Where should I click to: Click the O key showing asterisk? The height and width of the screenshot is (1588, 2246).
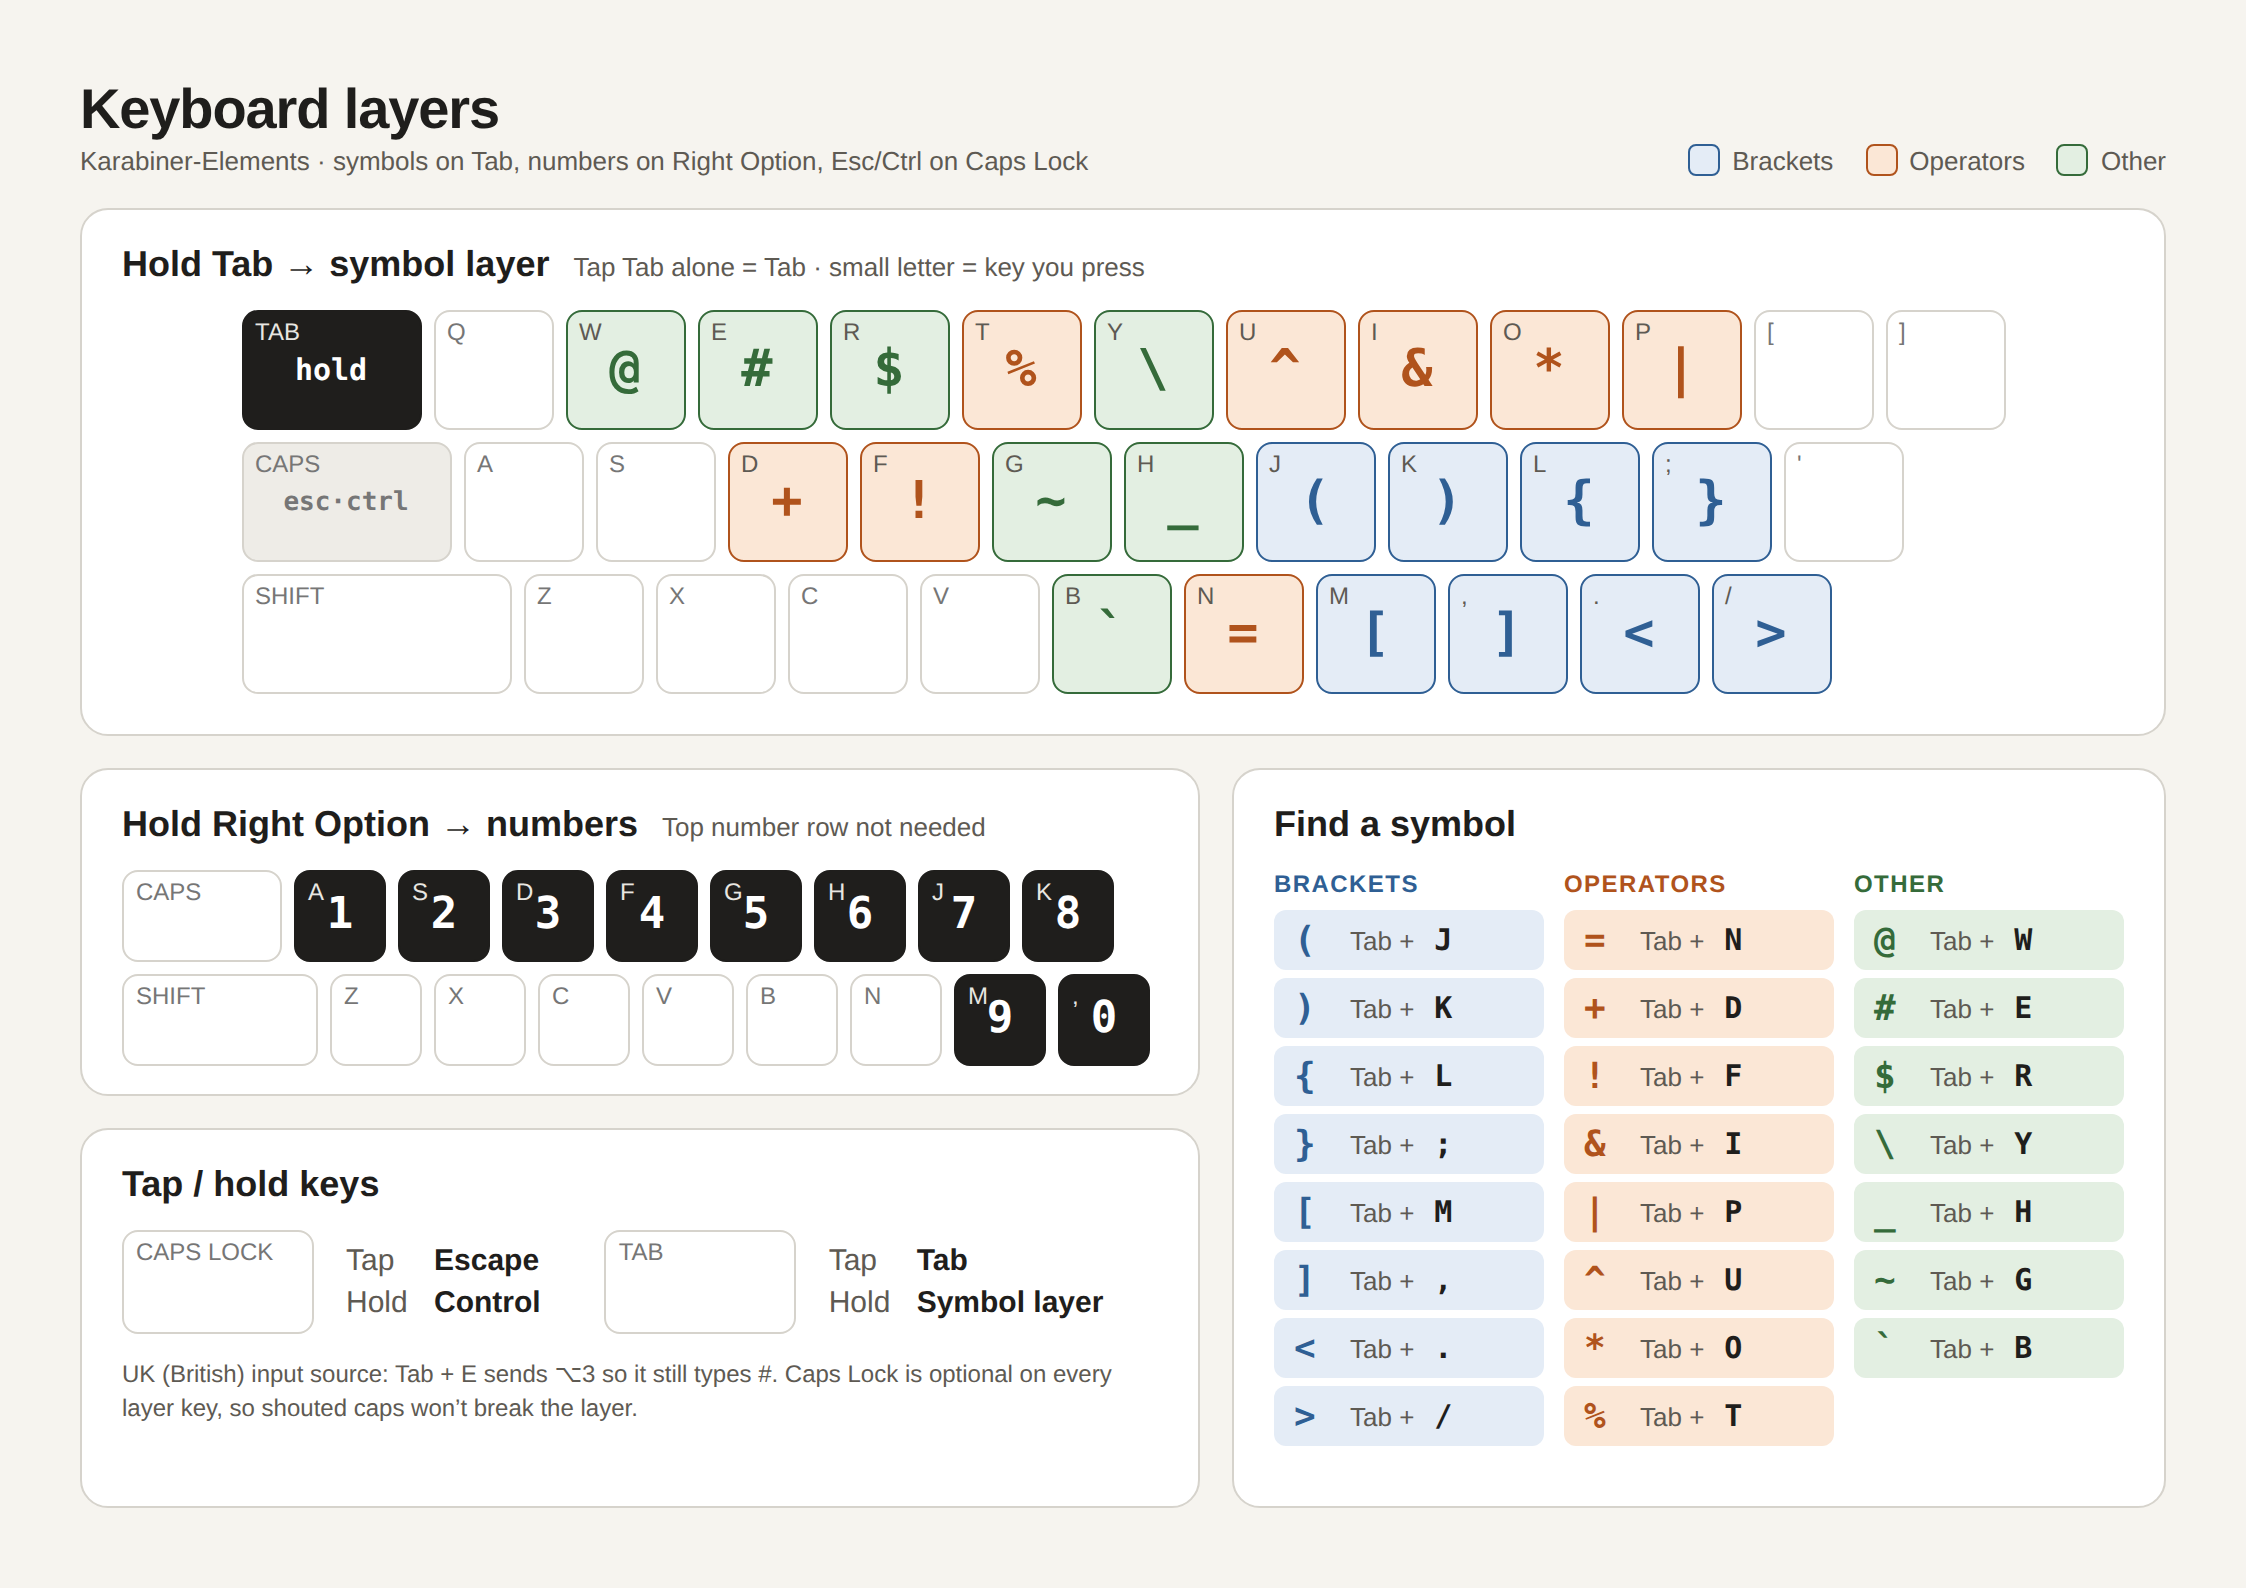pos(1549,369)
